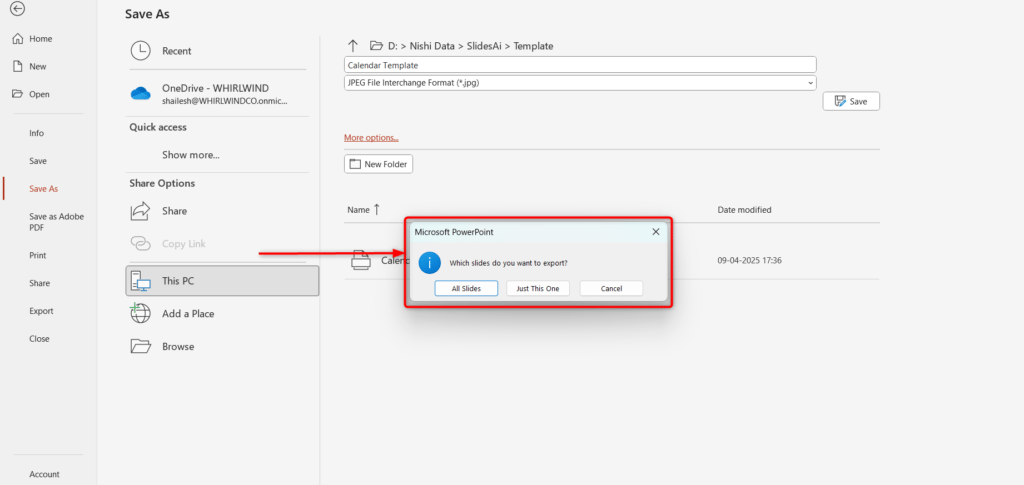Screen dimensions: 1024x485
Task: Click the Calendar Template file name field
Action: [x=580, y=65]
